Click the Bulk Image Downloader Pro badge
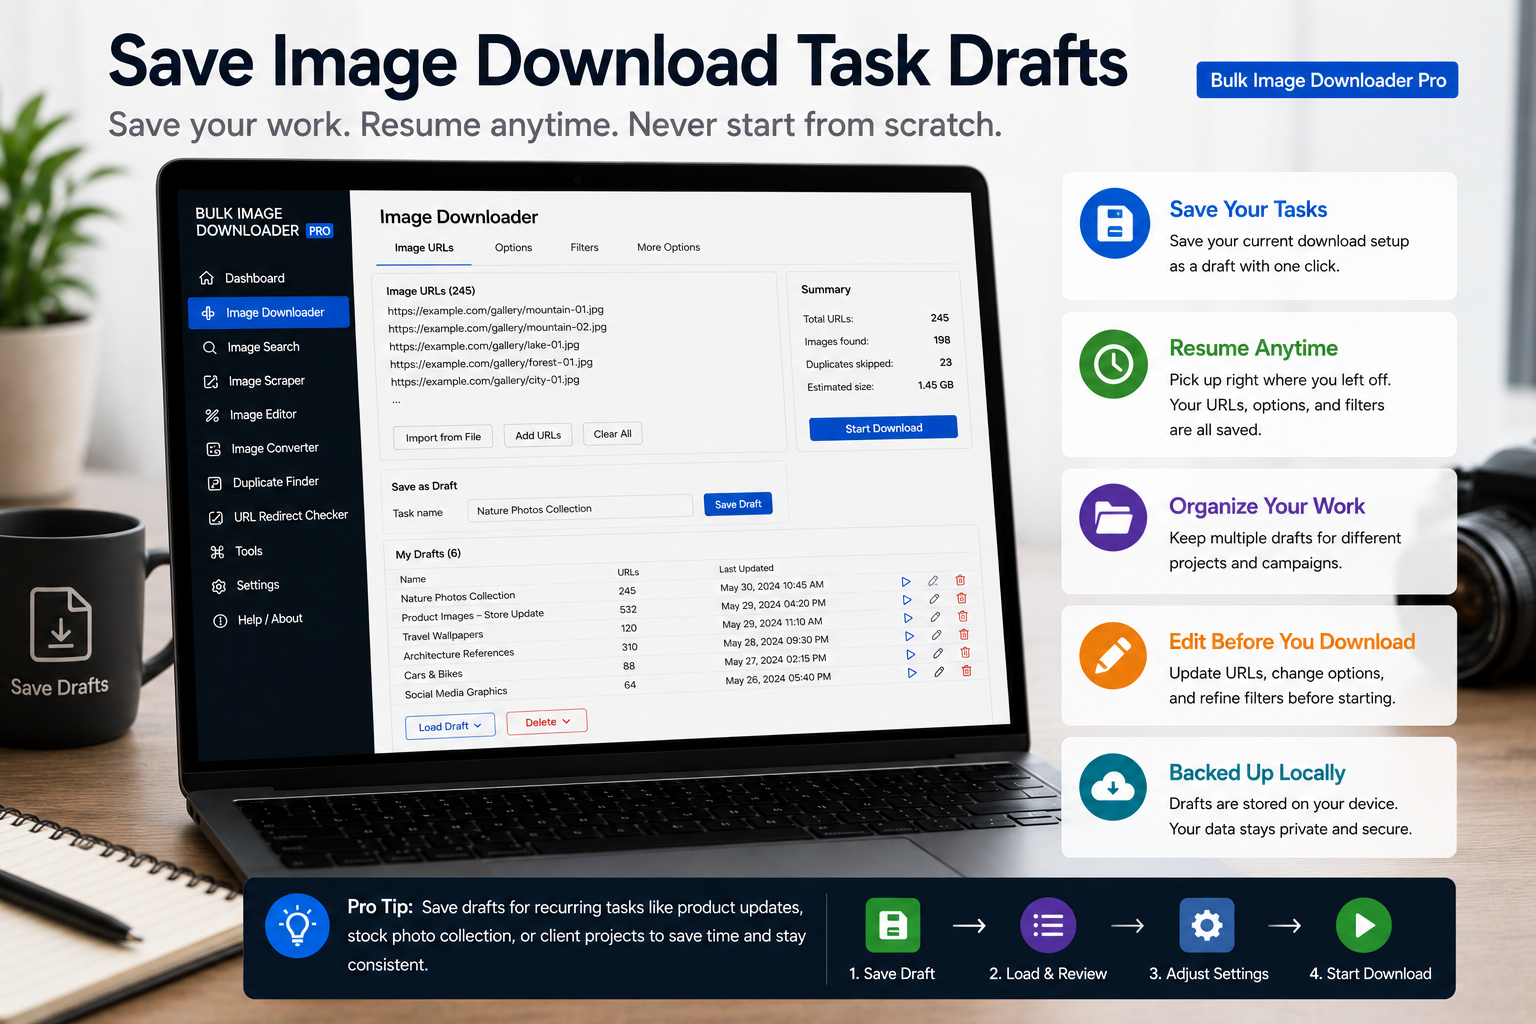Image resolution: width=1536 pixels, height=1024 pixels. pos(1327,80)
